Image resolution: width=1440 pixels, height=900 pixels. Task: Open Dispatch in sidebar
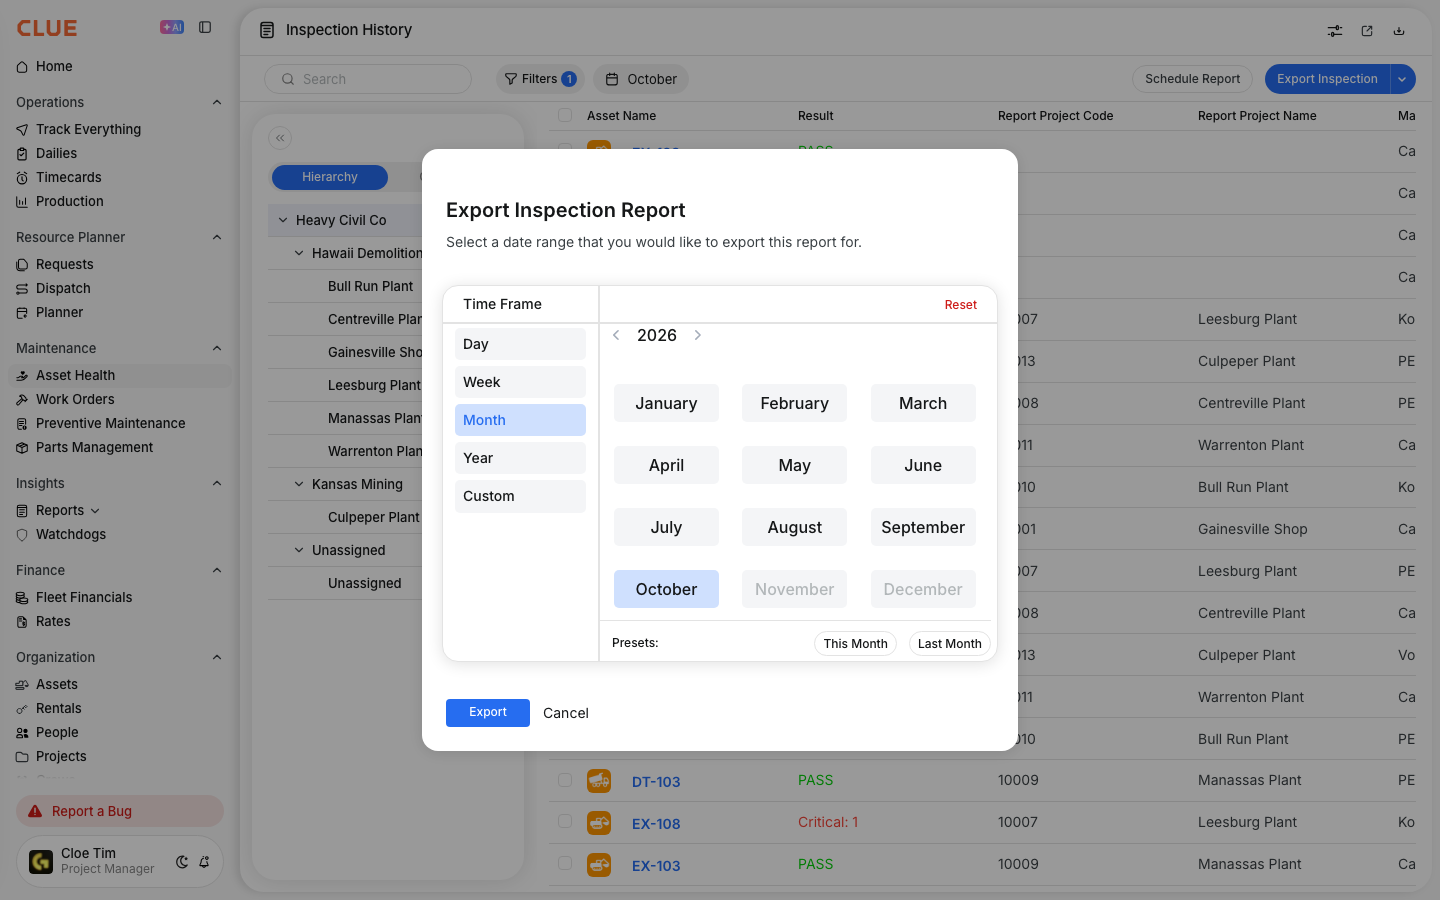(x=63, y=288)
